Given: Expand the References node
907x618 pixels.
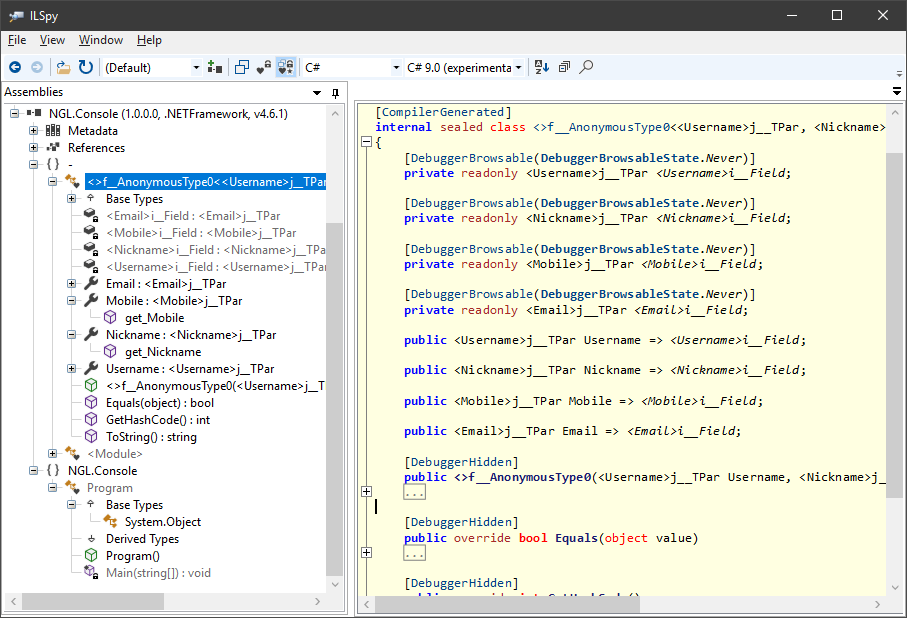Looking at the screenshot, I should [34, 148].
